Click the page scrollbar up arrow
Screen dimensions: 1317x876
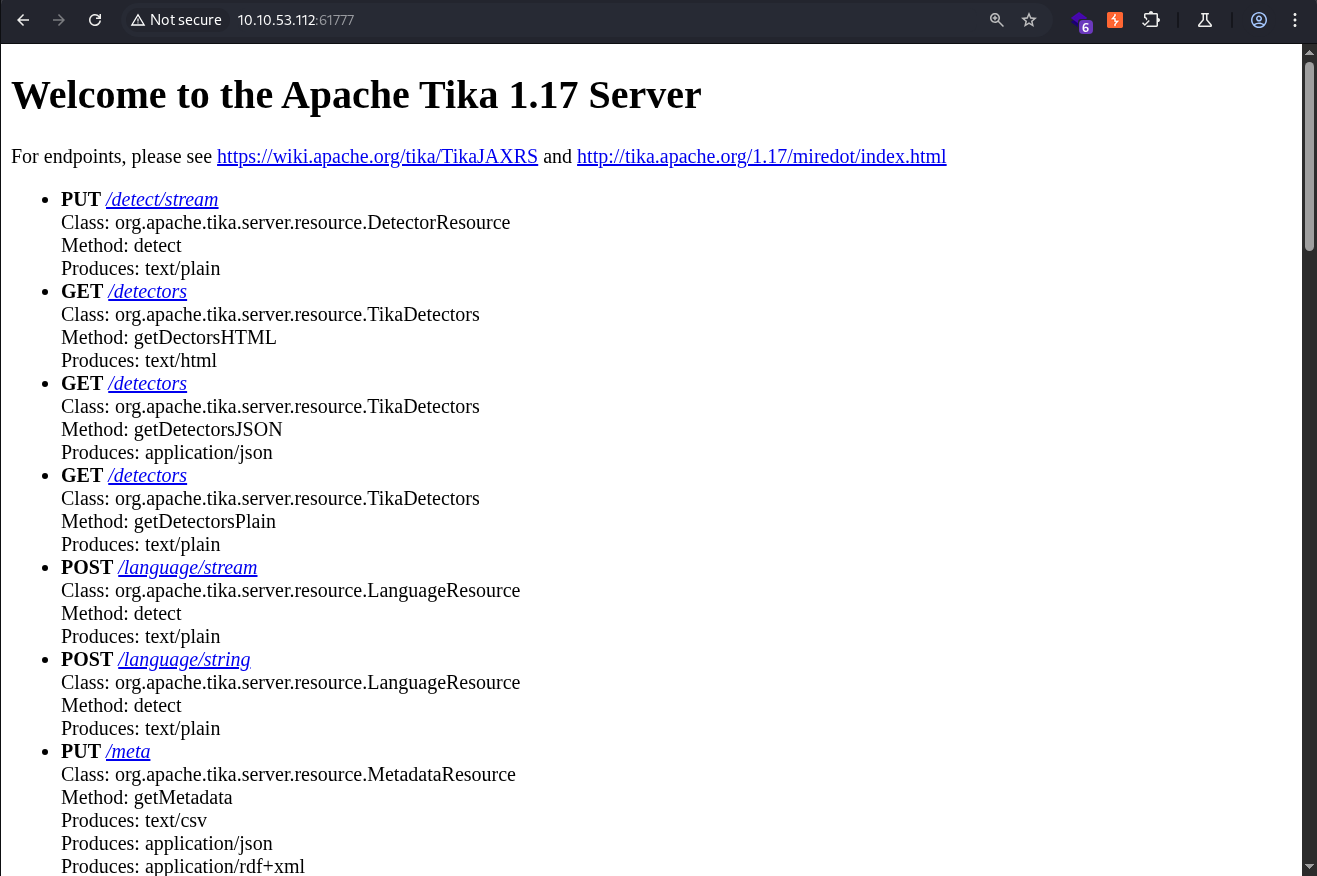tap(1309, 52)
